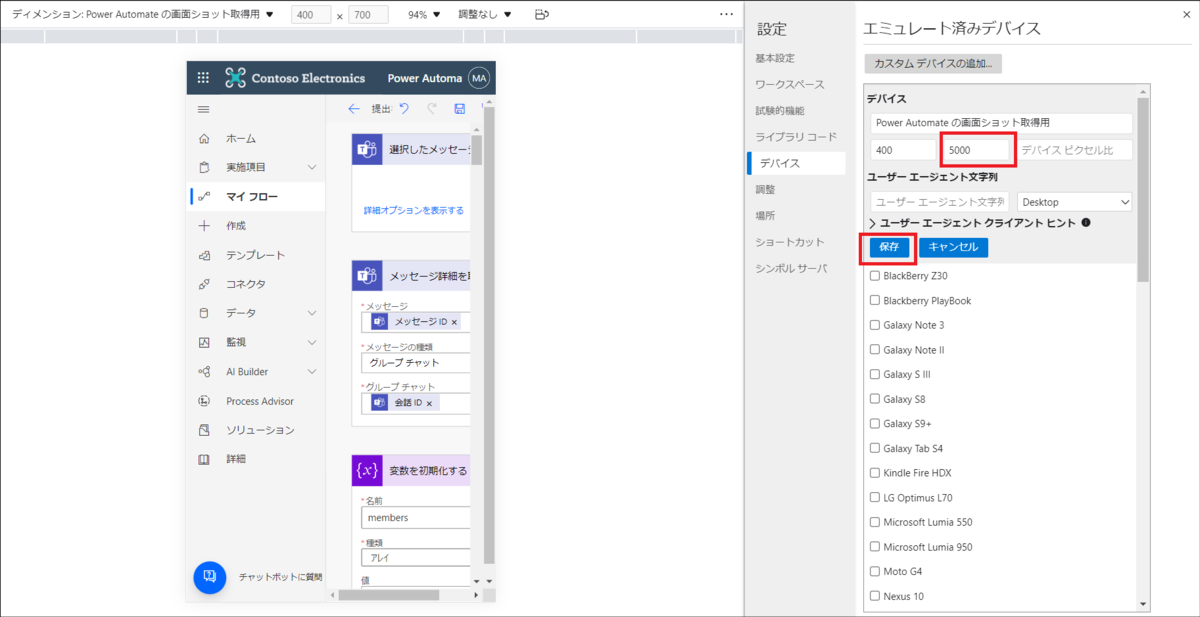Open the chatbot round blue button
The width and height of the screenshot is (1200, 617).
coord(210,577)
